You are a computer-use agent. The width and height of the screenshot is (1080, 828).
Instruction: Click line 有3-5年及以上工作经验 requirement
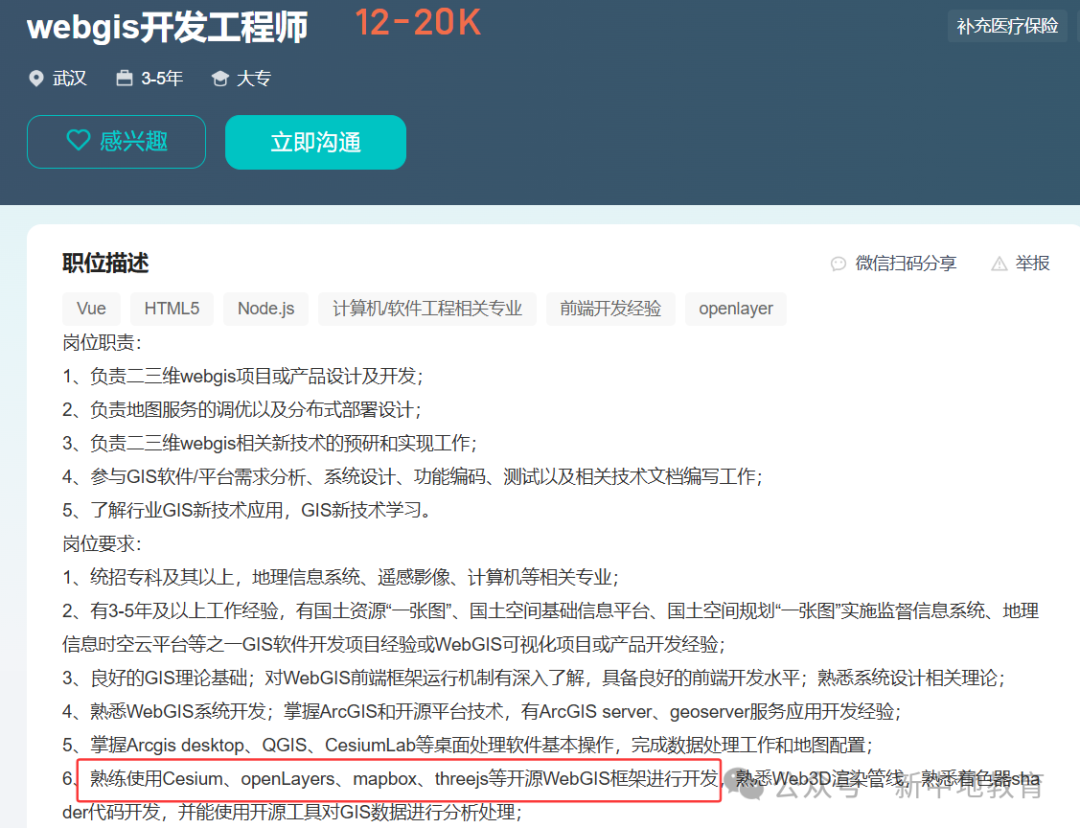coord(550,628)
